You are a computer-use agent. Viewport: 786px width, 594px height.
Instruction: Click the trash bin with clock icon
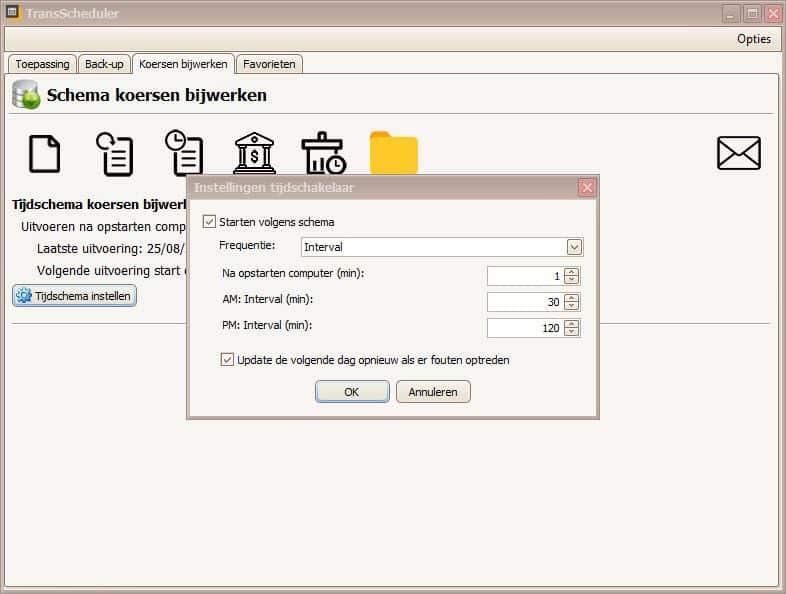coord(323,154)
